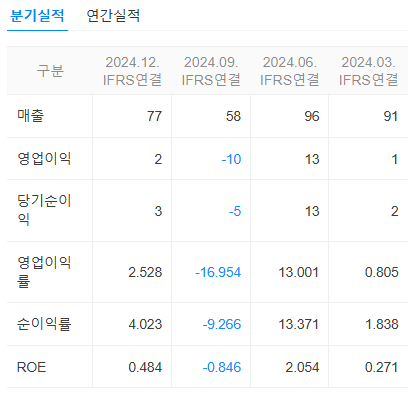Select the ROE row label

(x=31, y=367)
